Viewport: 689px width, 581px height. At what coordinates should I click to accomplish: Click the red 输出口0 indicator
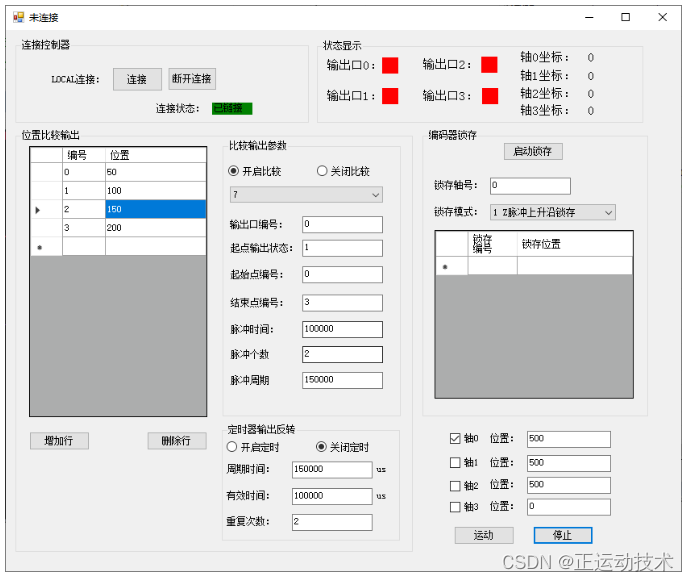pyautogui.click(x=390, y=65)
